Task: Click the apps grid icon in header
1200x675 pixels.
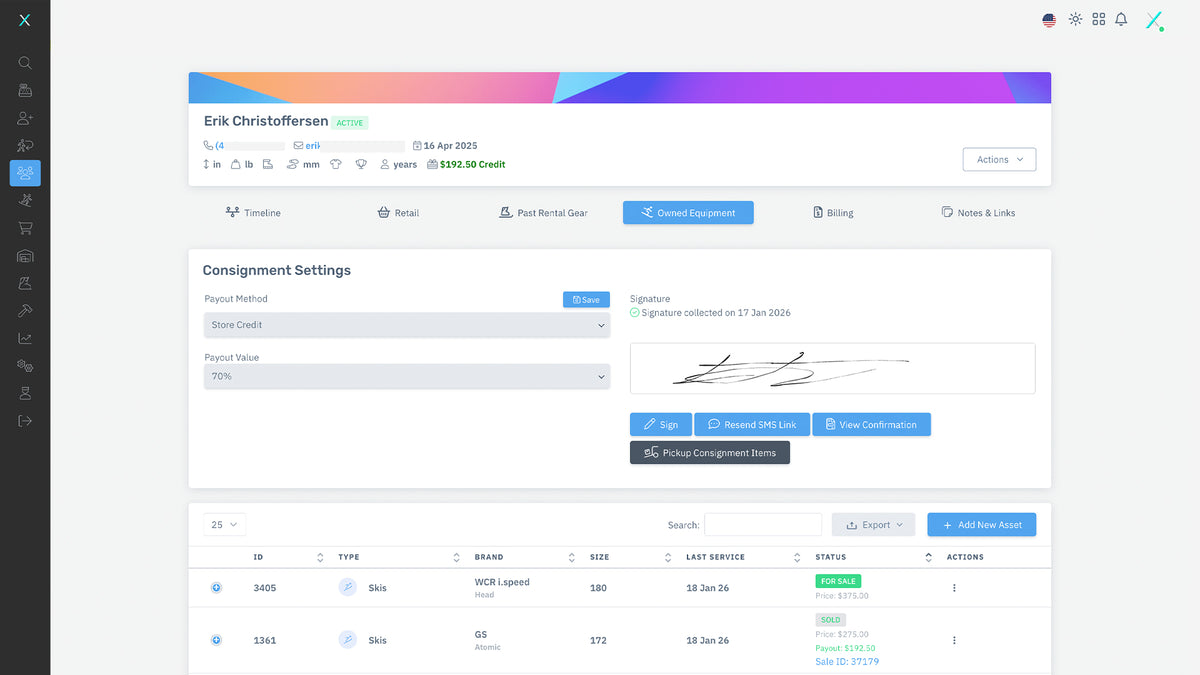Action: (1098, 19)
